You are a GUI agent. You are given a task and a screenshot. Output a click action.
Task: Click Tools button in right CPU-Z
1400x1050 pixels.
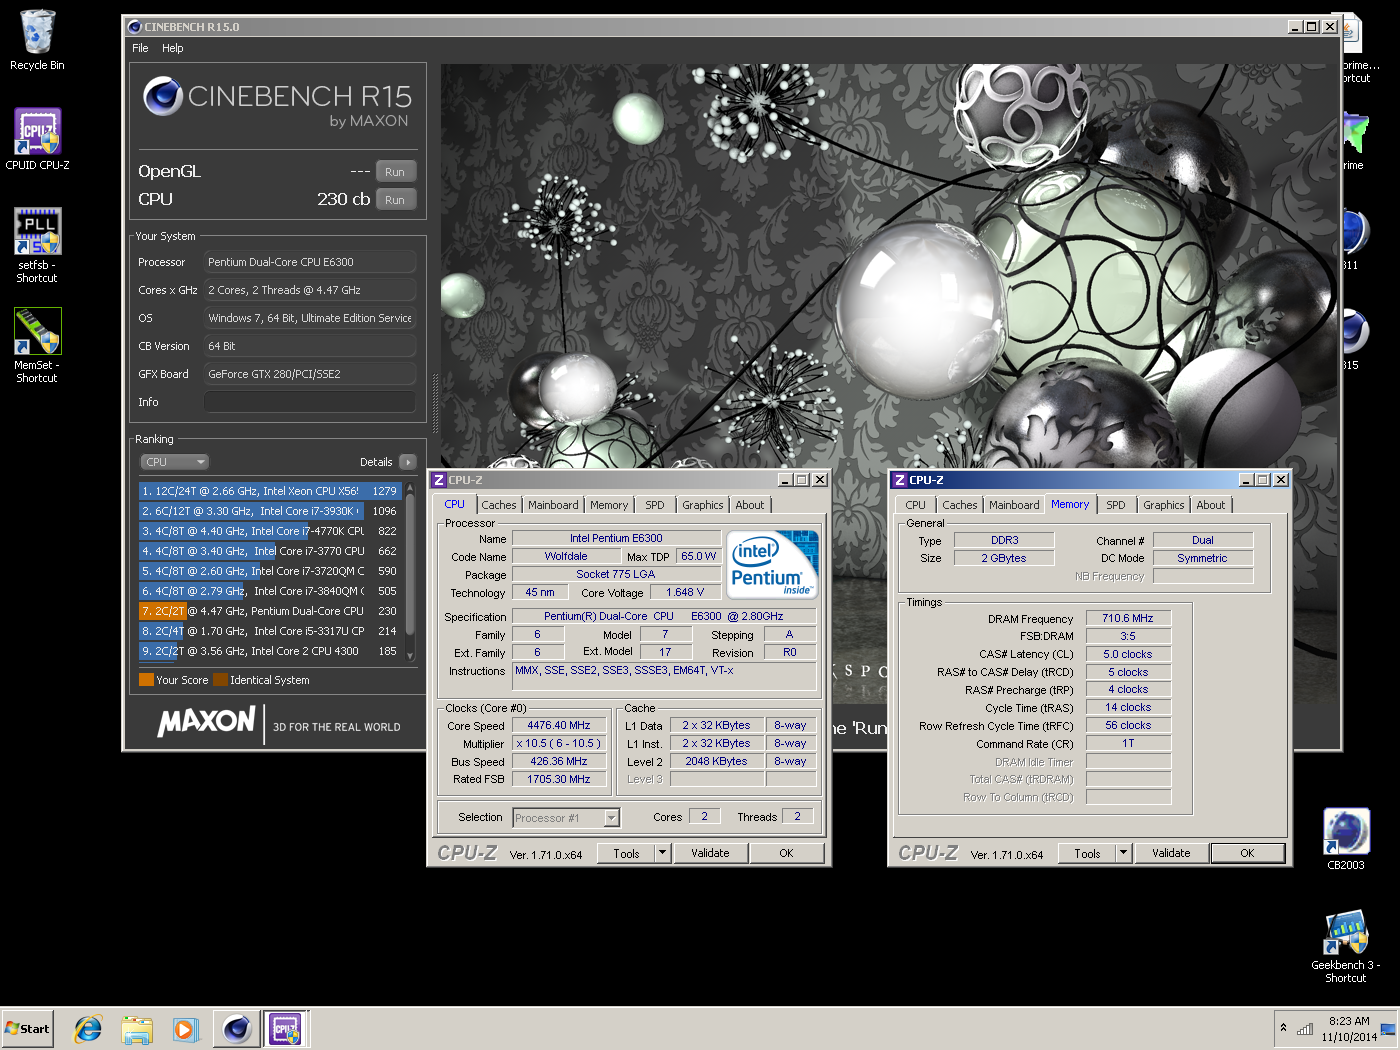tap(1087, 853)
